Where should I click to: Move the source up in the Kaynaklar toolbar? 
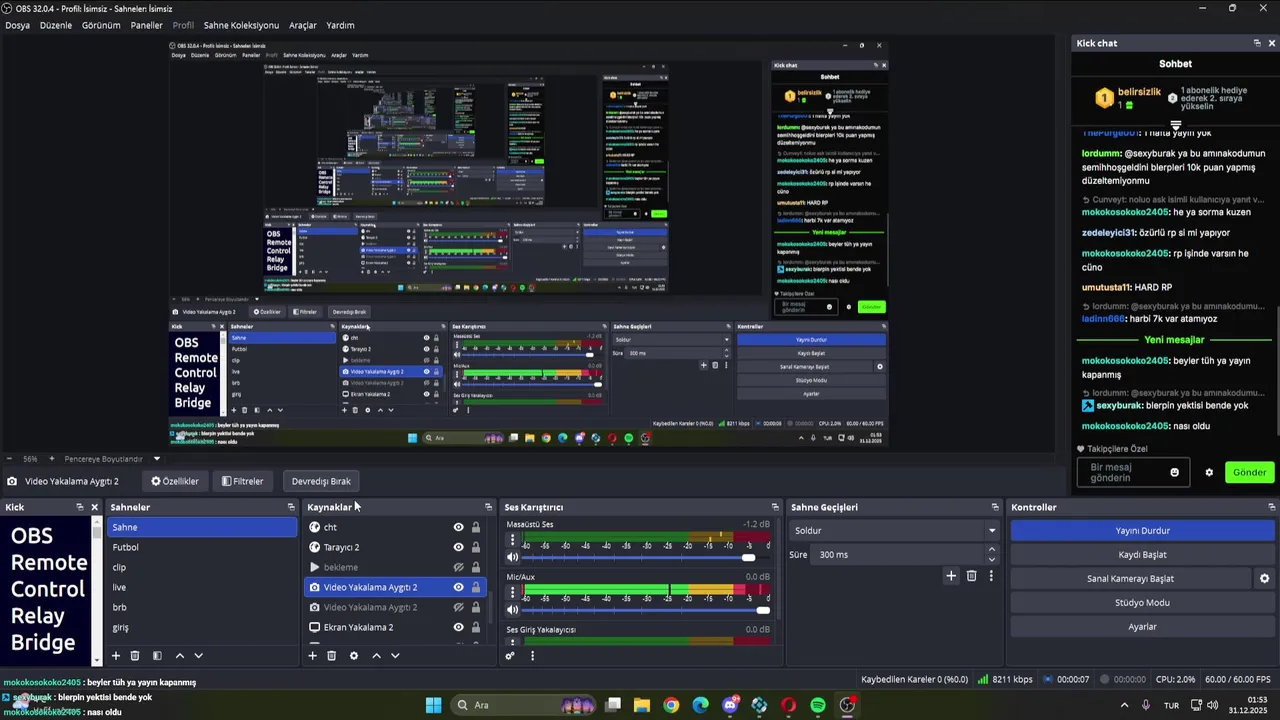coord(376,656)
